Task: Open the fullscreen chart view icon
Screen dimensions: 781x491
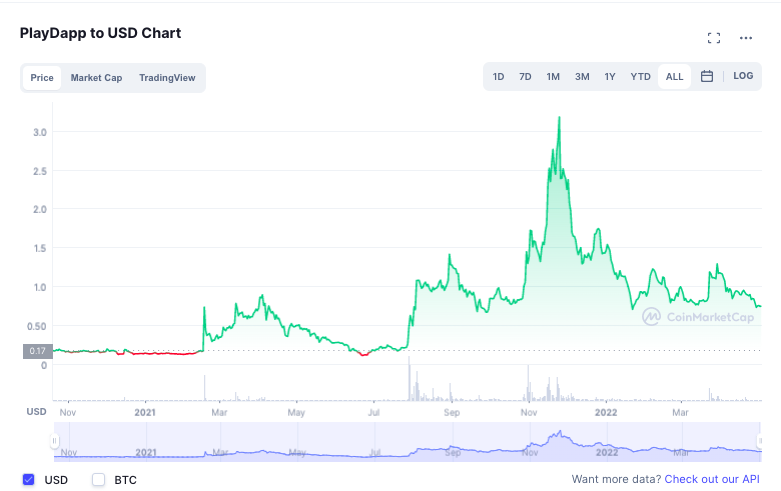Action: pyautogui.click(x=714, y=38)
